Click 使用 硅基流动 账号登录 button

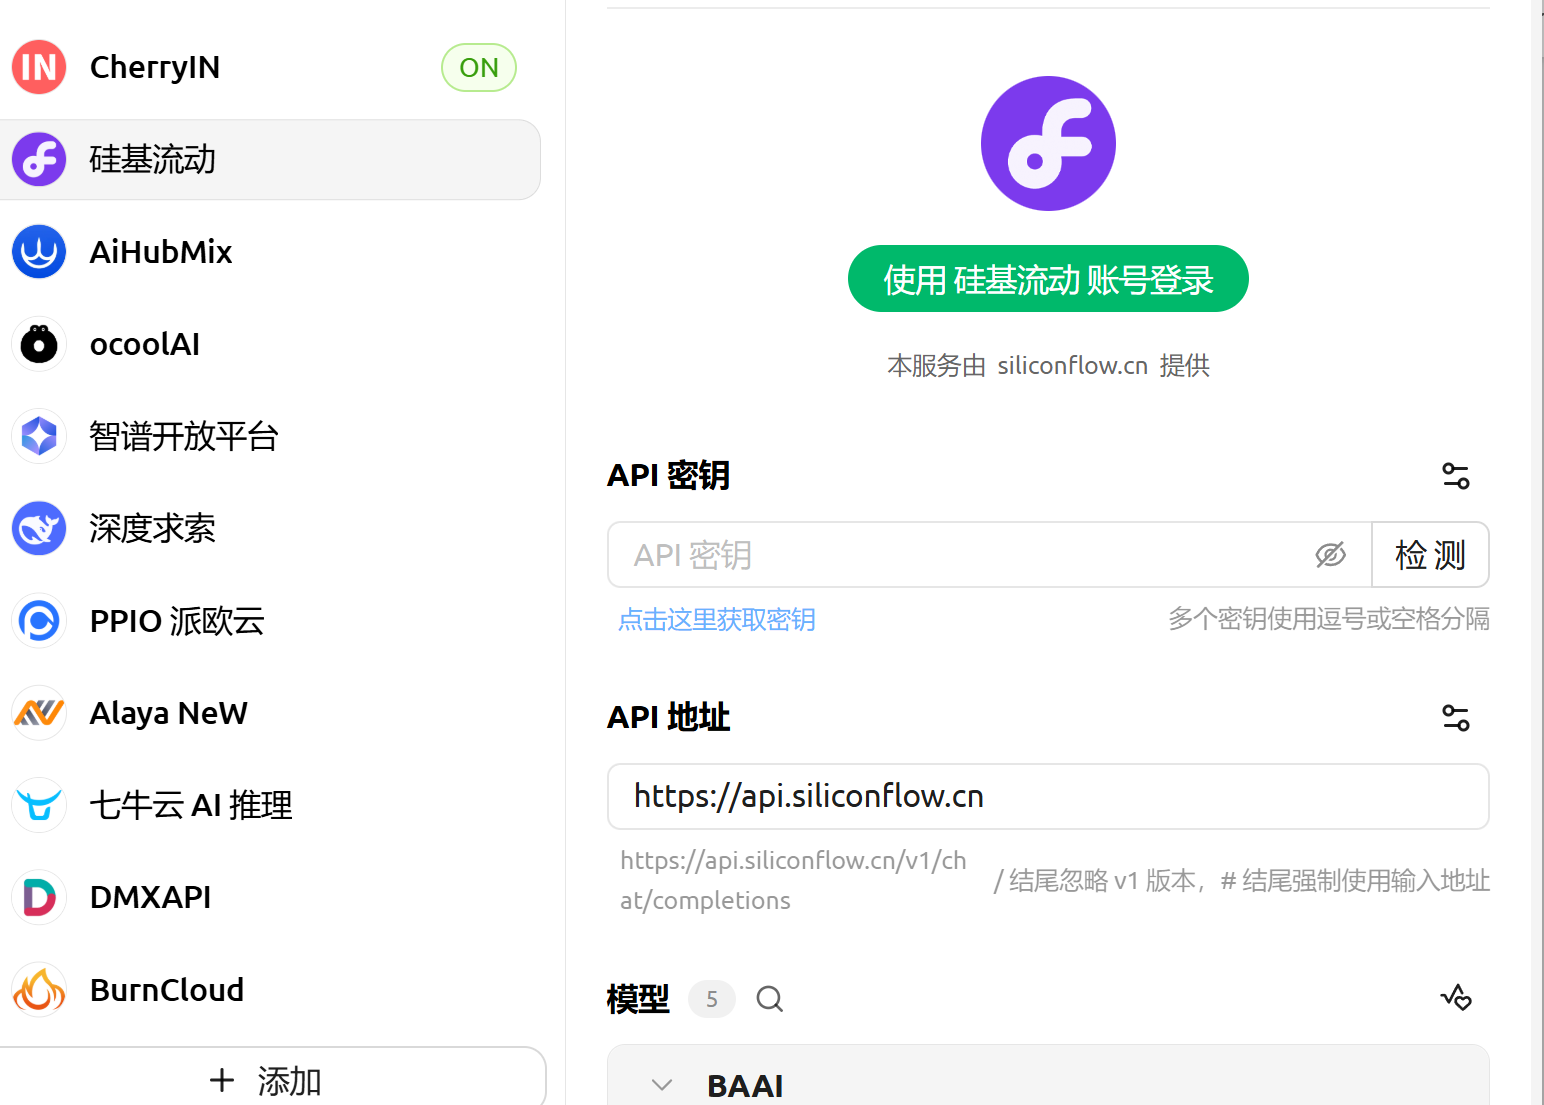click(x=1048, y=279)
